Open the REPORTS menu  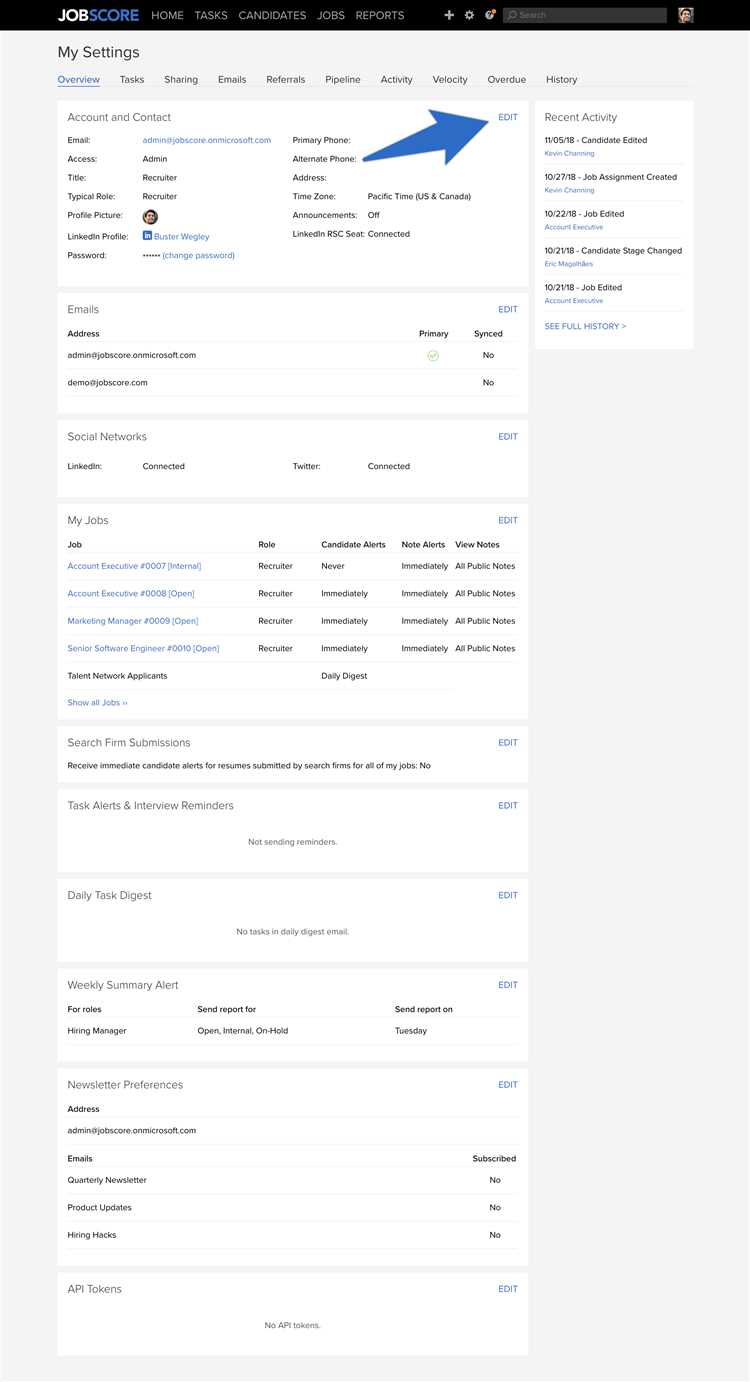[x=380, y=15]
